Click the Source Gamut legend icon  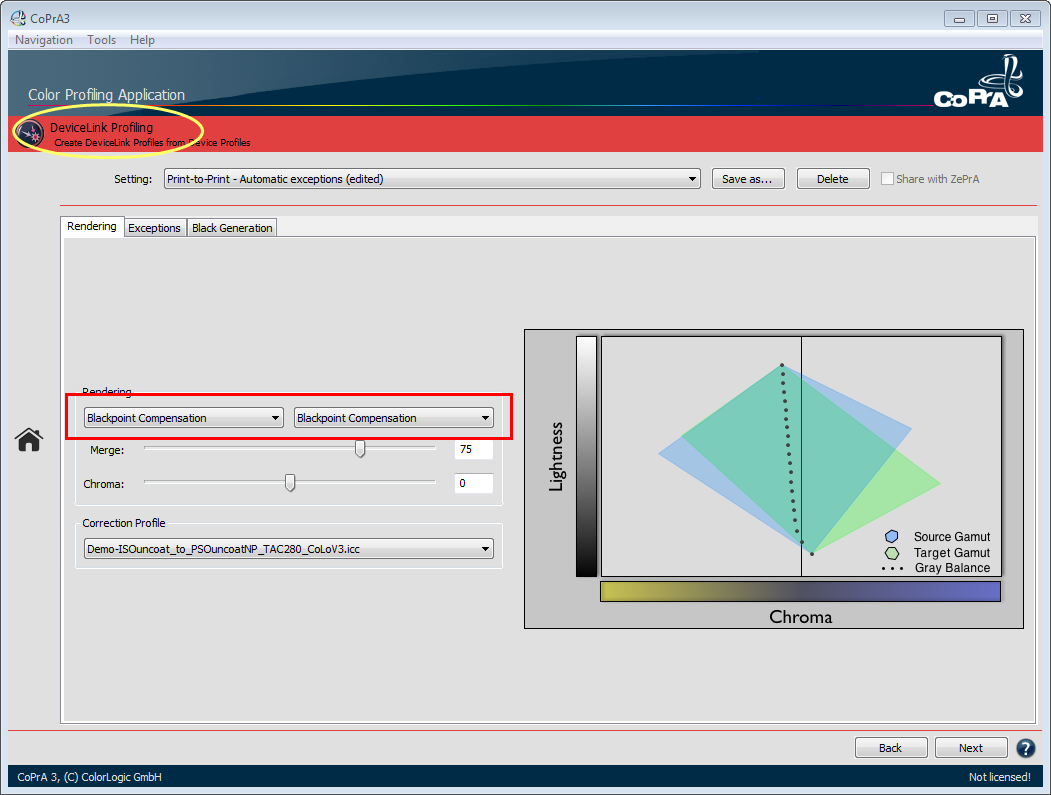click(891, 536)
